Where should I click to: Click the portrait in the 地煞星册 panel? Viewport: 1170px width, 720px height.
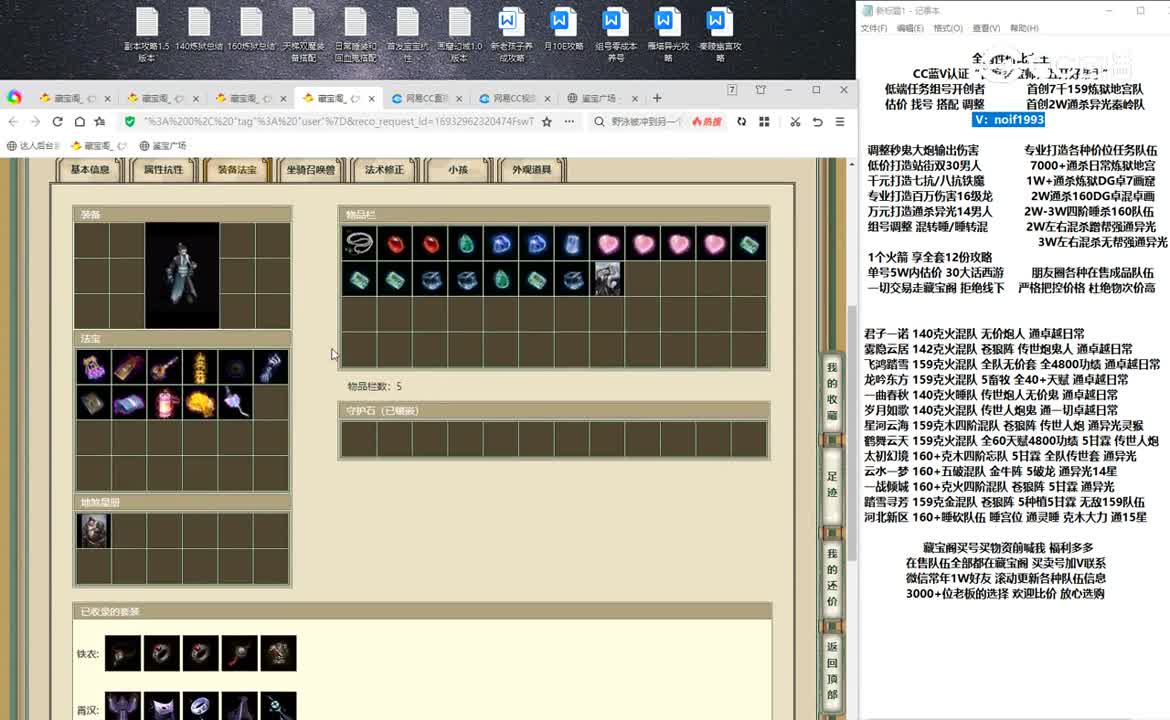point(93,530)
